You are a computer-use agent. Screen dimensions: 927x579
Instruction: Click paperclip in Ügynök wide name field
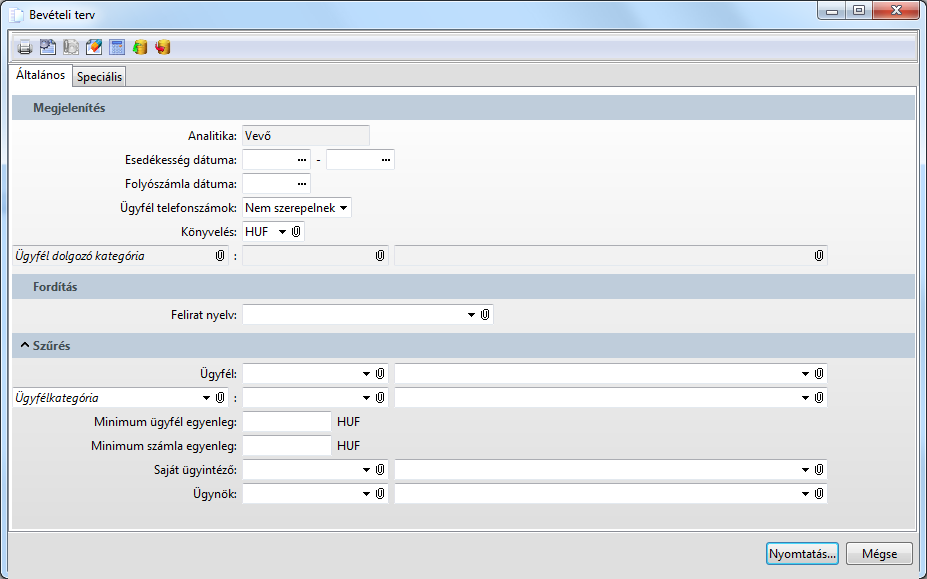[819, 493]
